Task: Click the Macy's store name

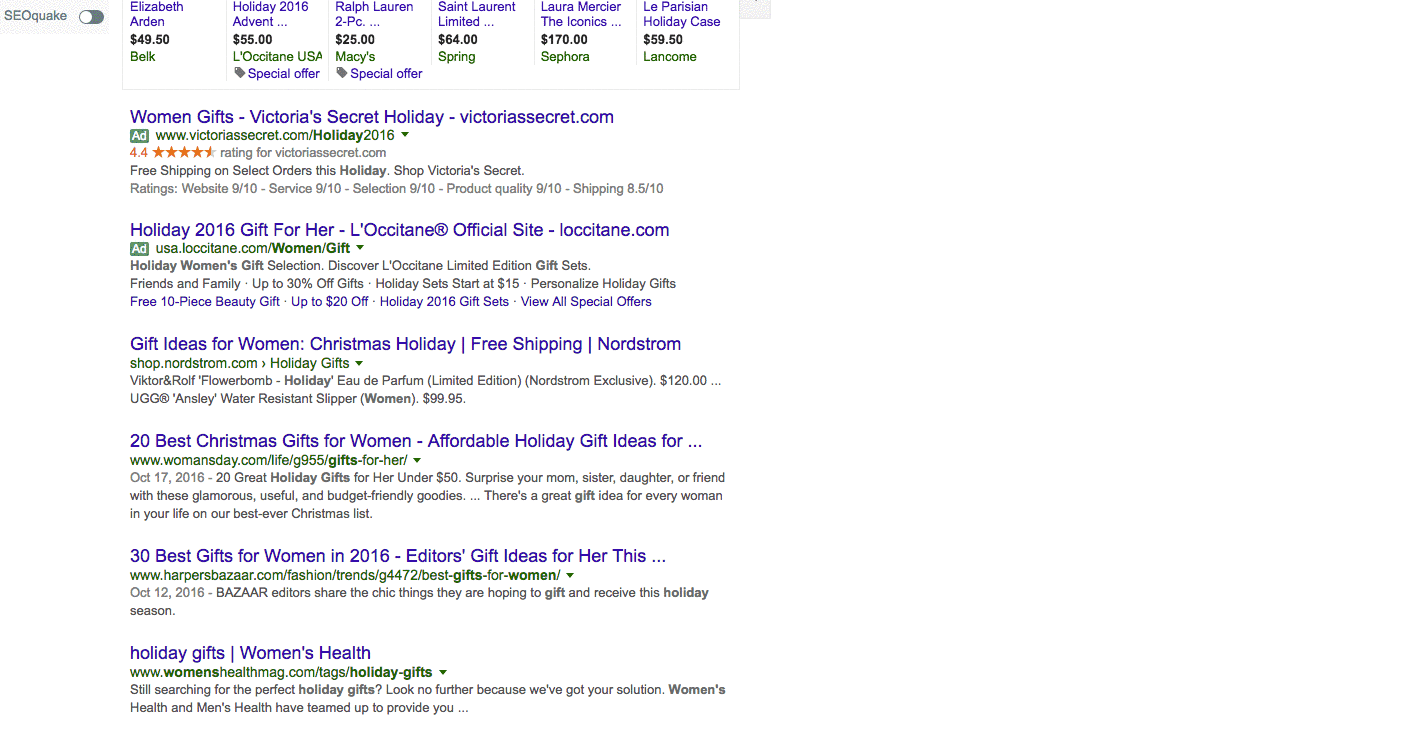Action: pyautogui.click(x=355, y=56)
